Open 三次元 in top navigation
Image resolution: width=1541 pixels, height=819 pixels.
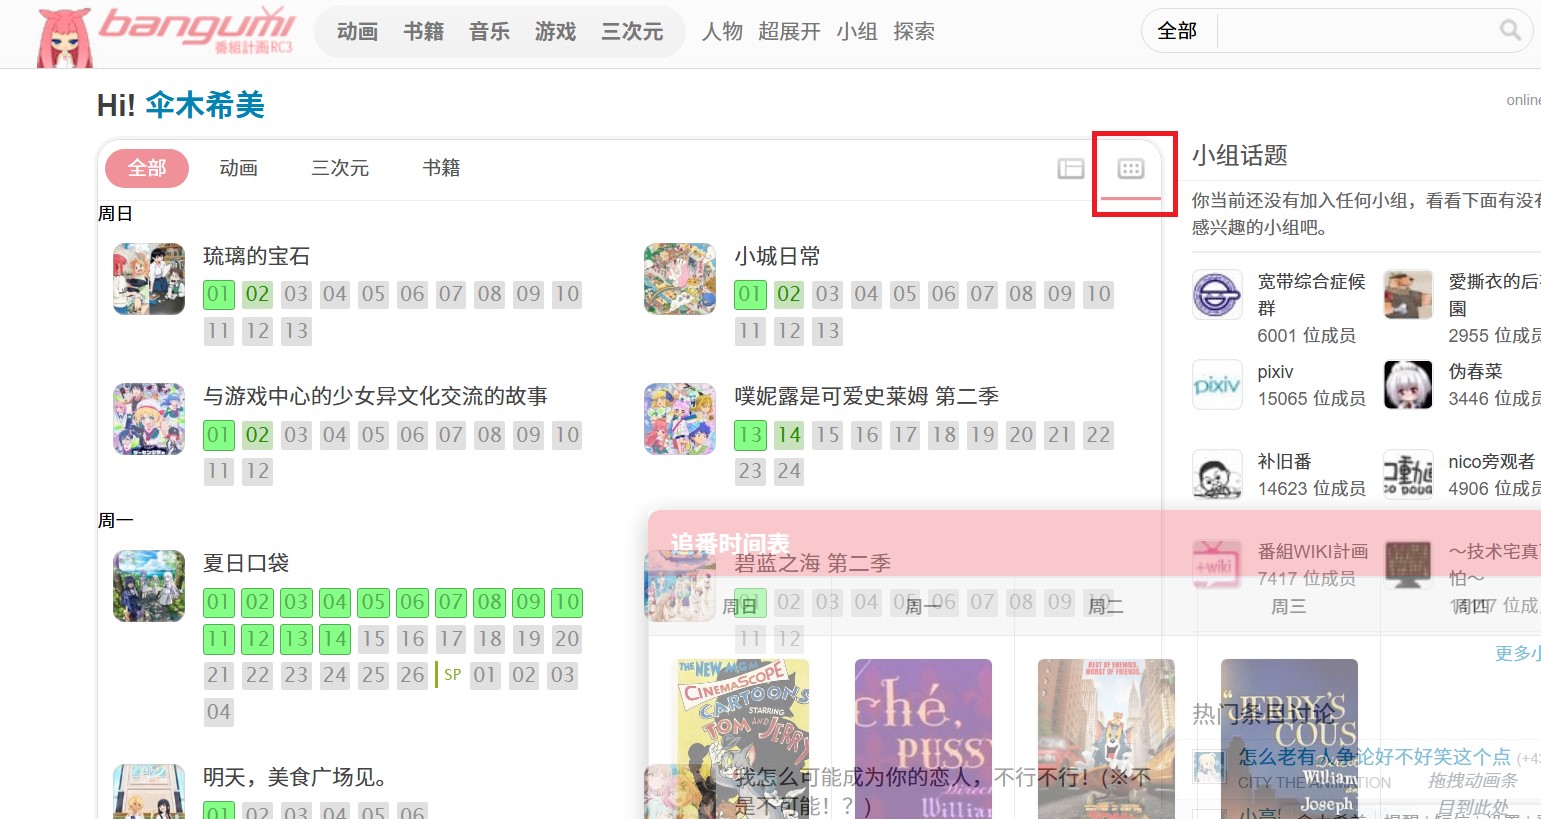click(x=632, y=32)
